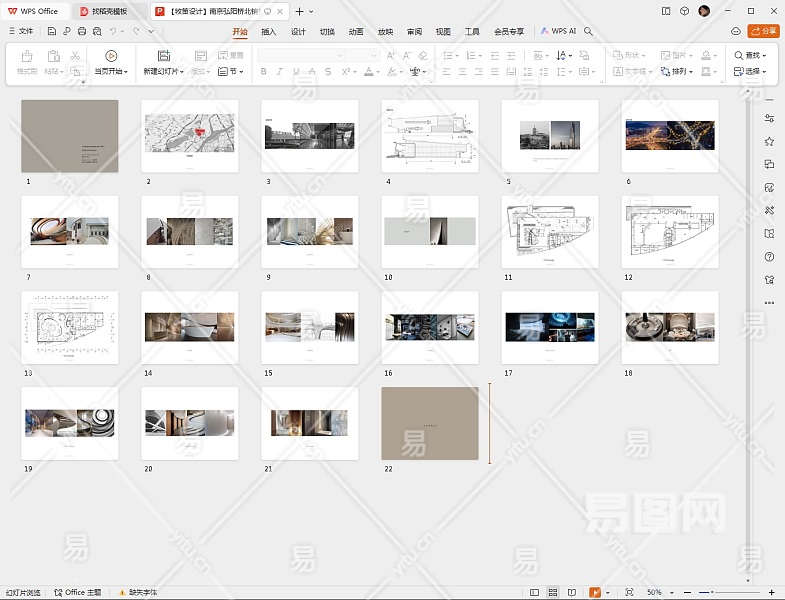The width and height of the screenshot is (785, 600).
Task: Open the Insert (插入) ribbon tab
Action: 268,31
